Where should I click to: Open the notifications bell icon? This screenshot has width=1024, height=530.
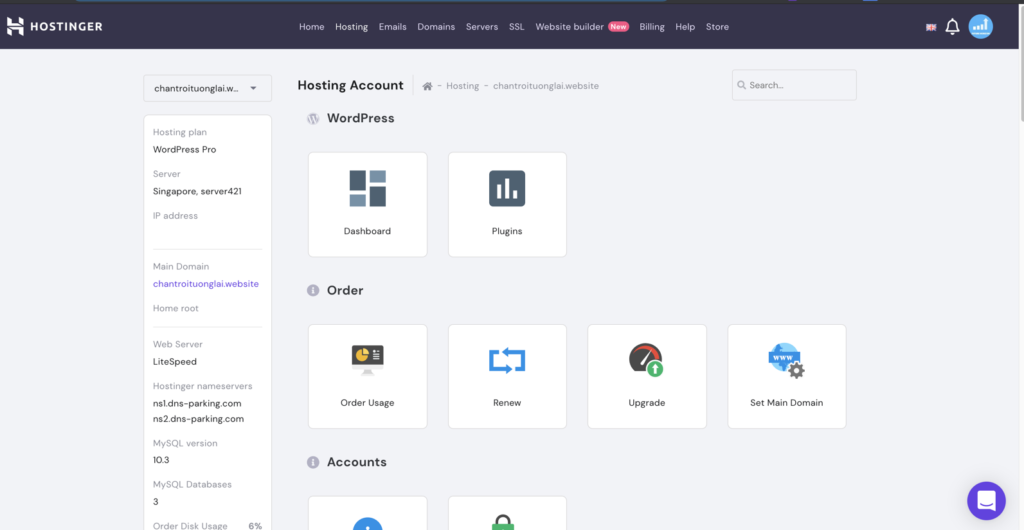[952, 27]
